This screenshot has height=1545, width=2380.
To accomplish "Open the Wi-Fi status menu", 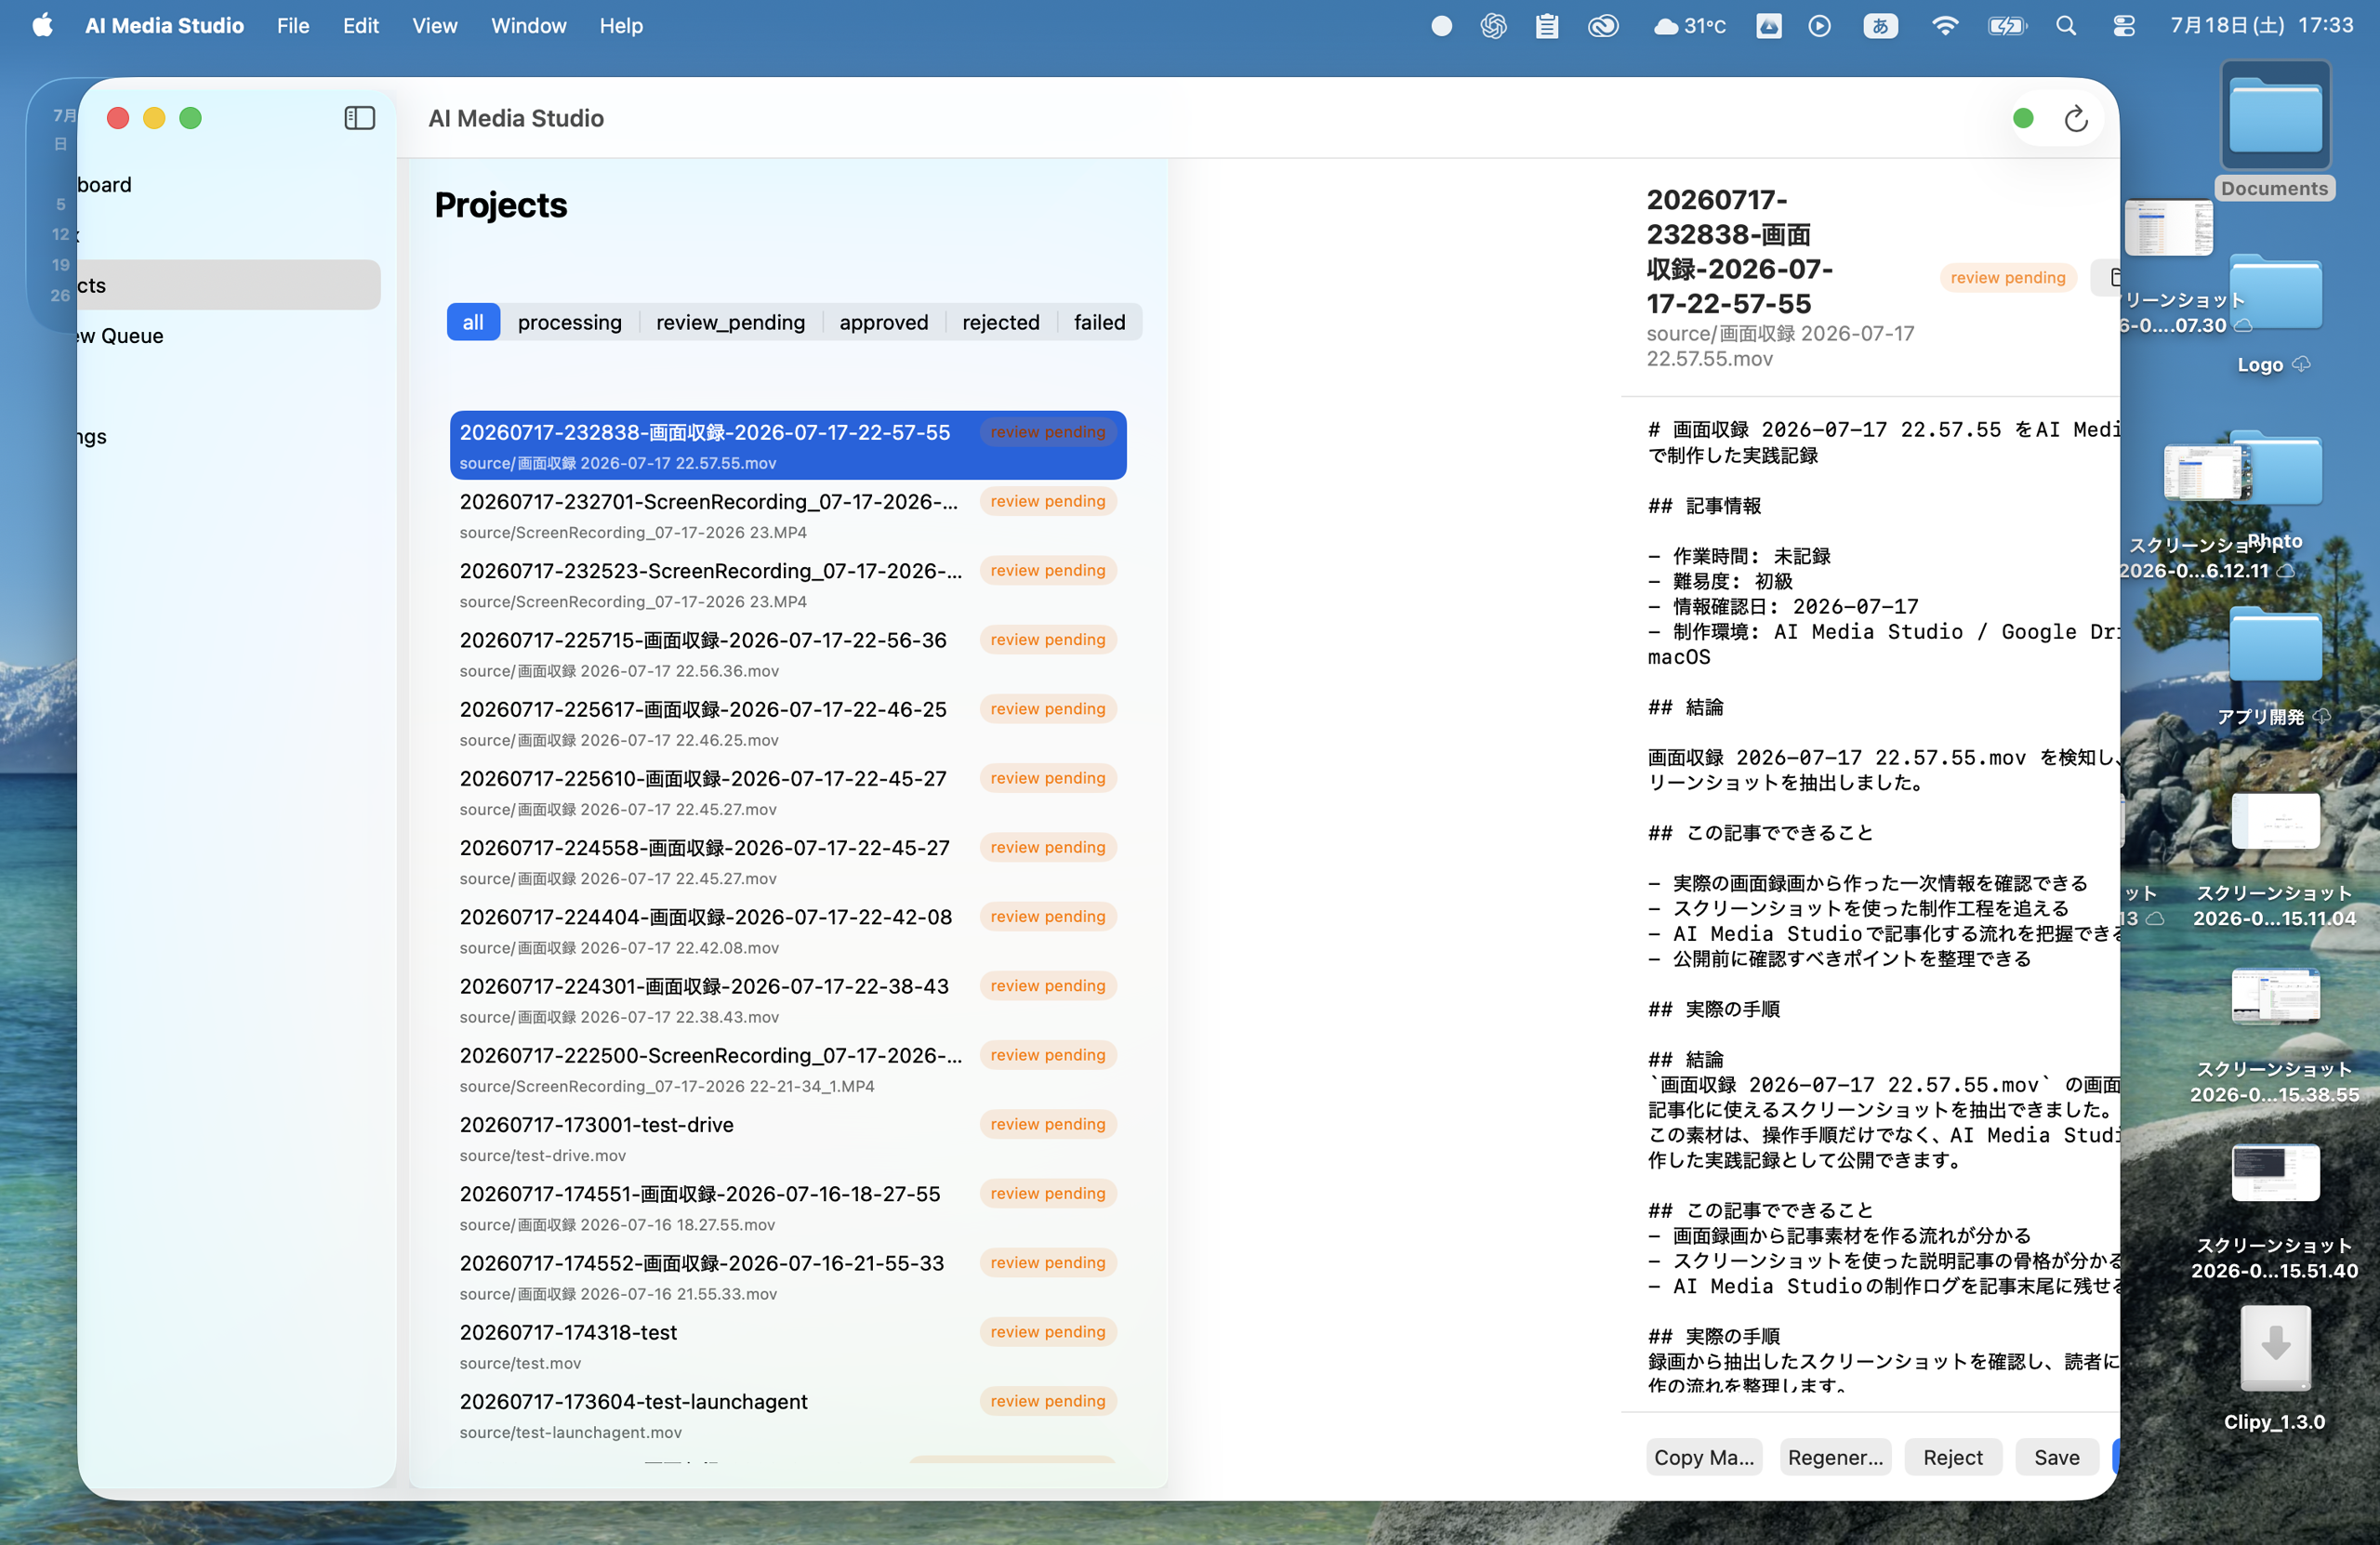I will pyautogui.click(x=1945, y=26).
